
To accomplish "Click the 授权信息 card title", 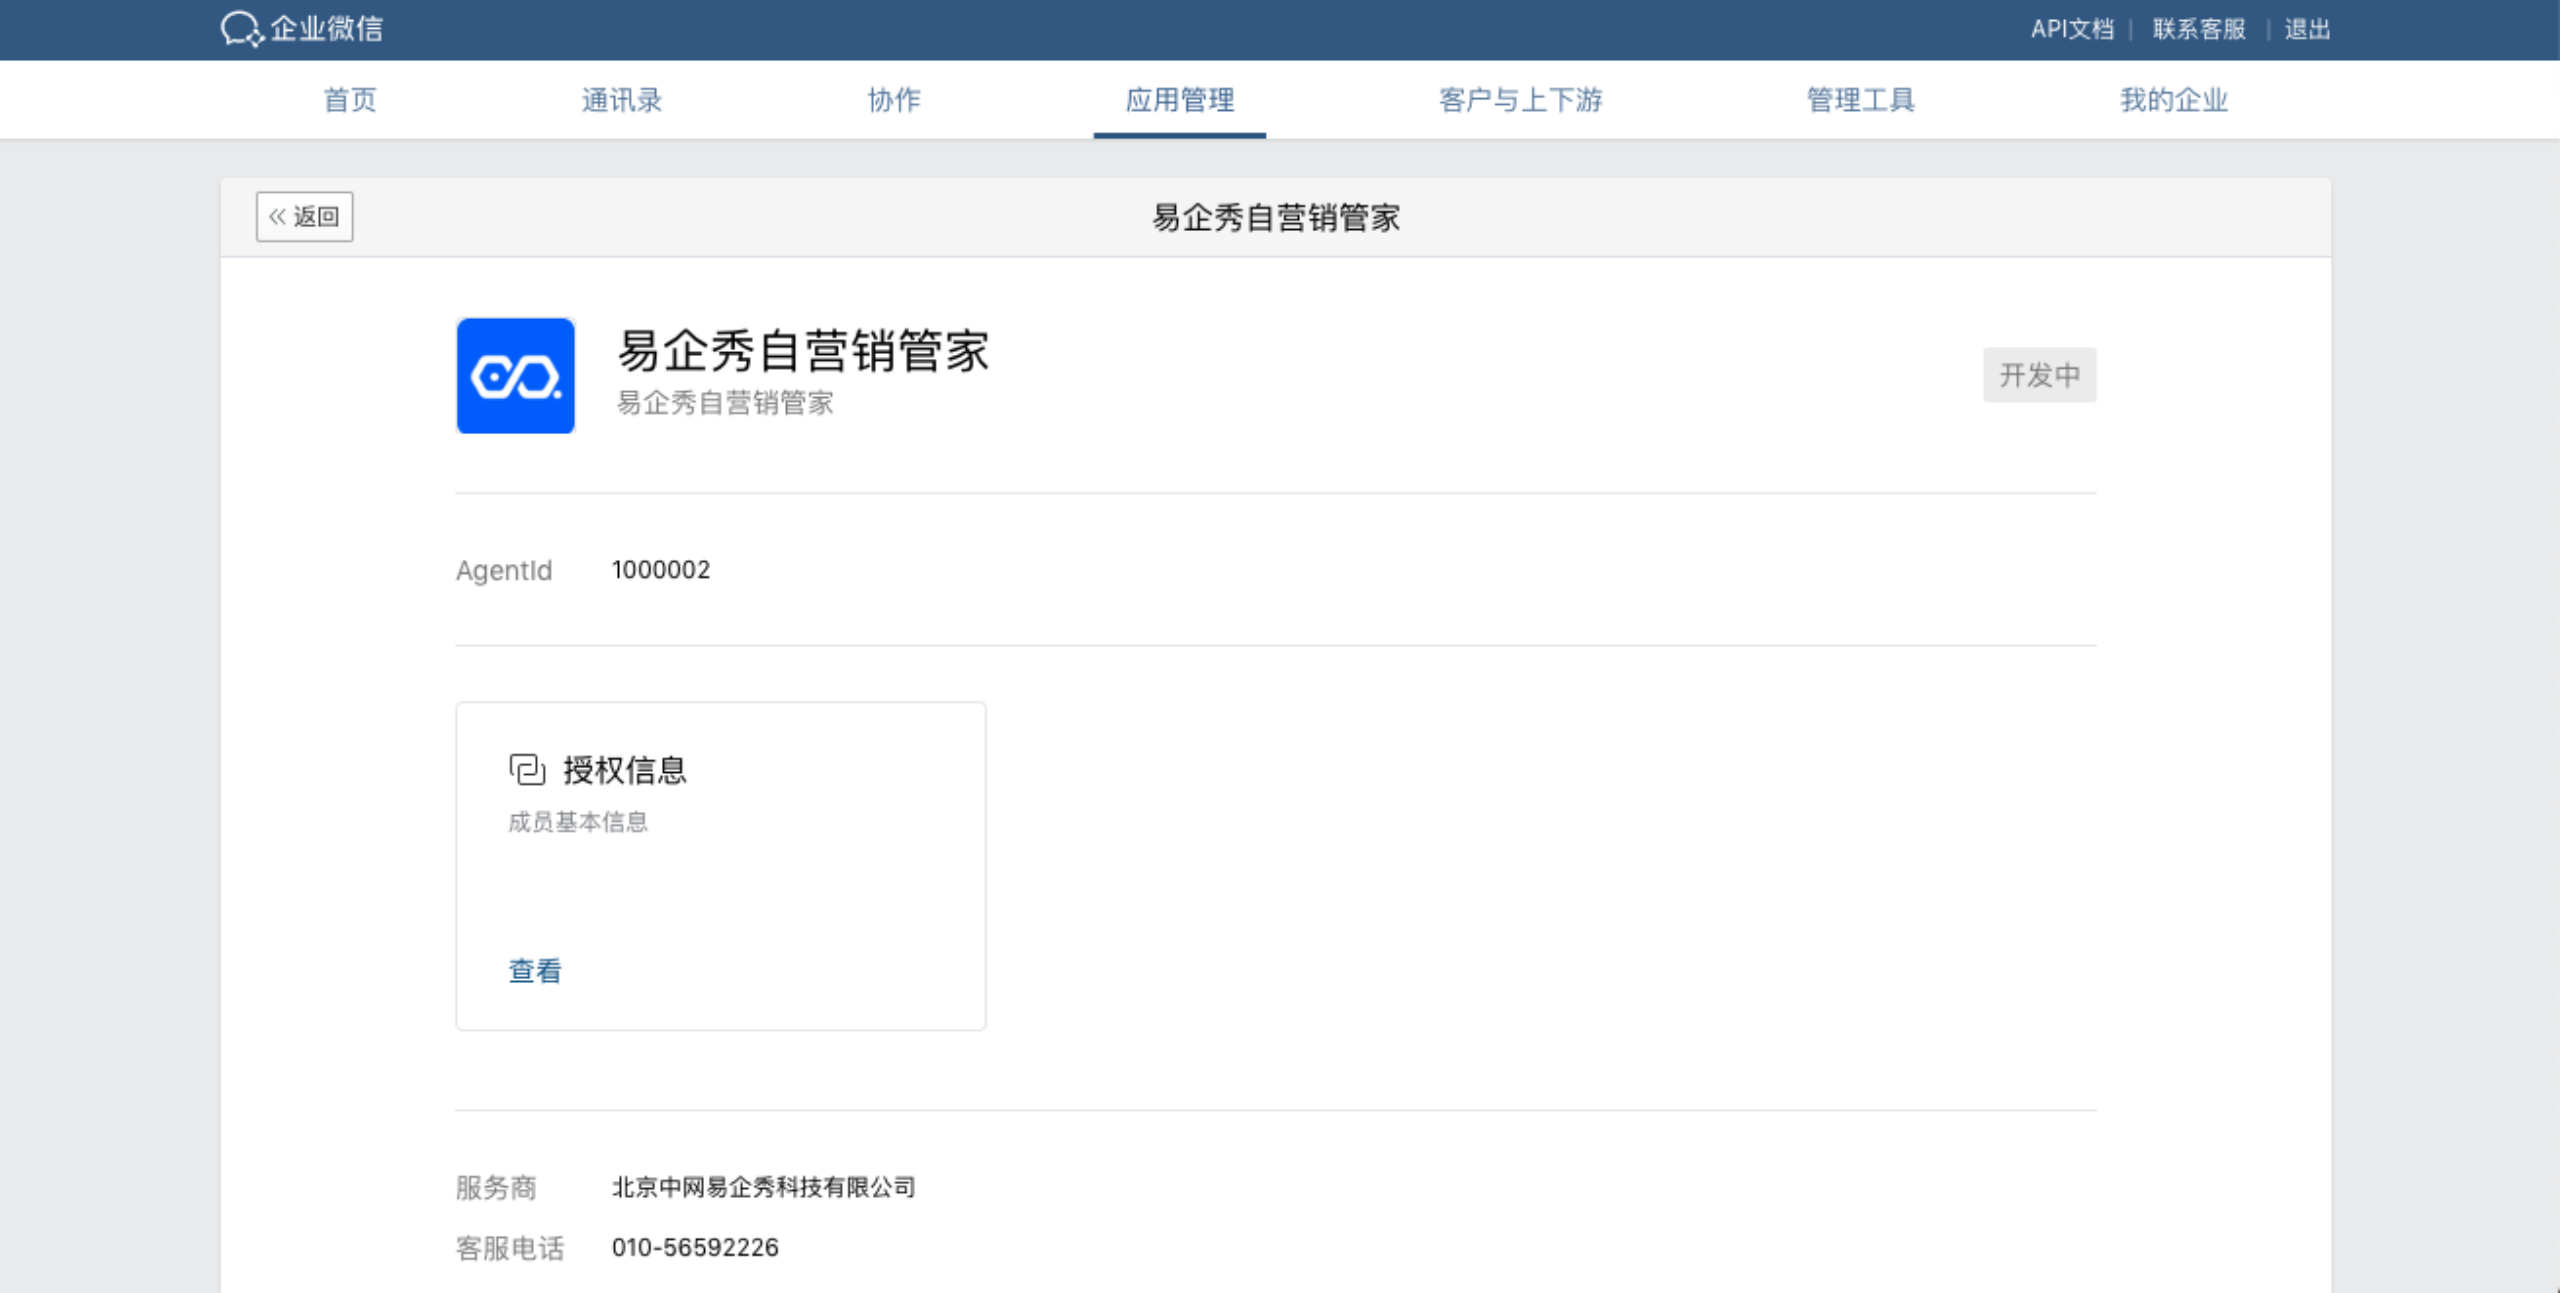I will (x=625, y=770).
